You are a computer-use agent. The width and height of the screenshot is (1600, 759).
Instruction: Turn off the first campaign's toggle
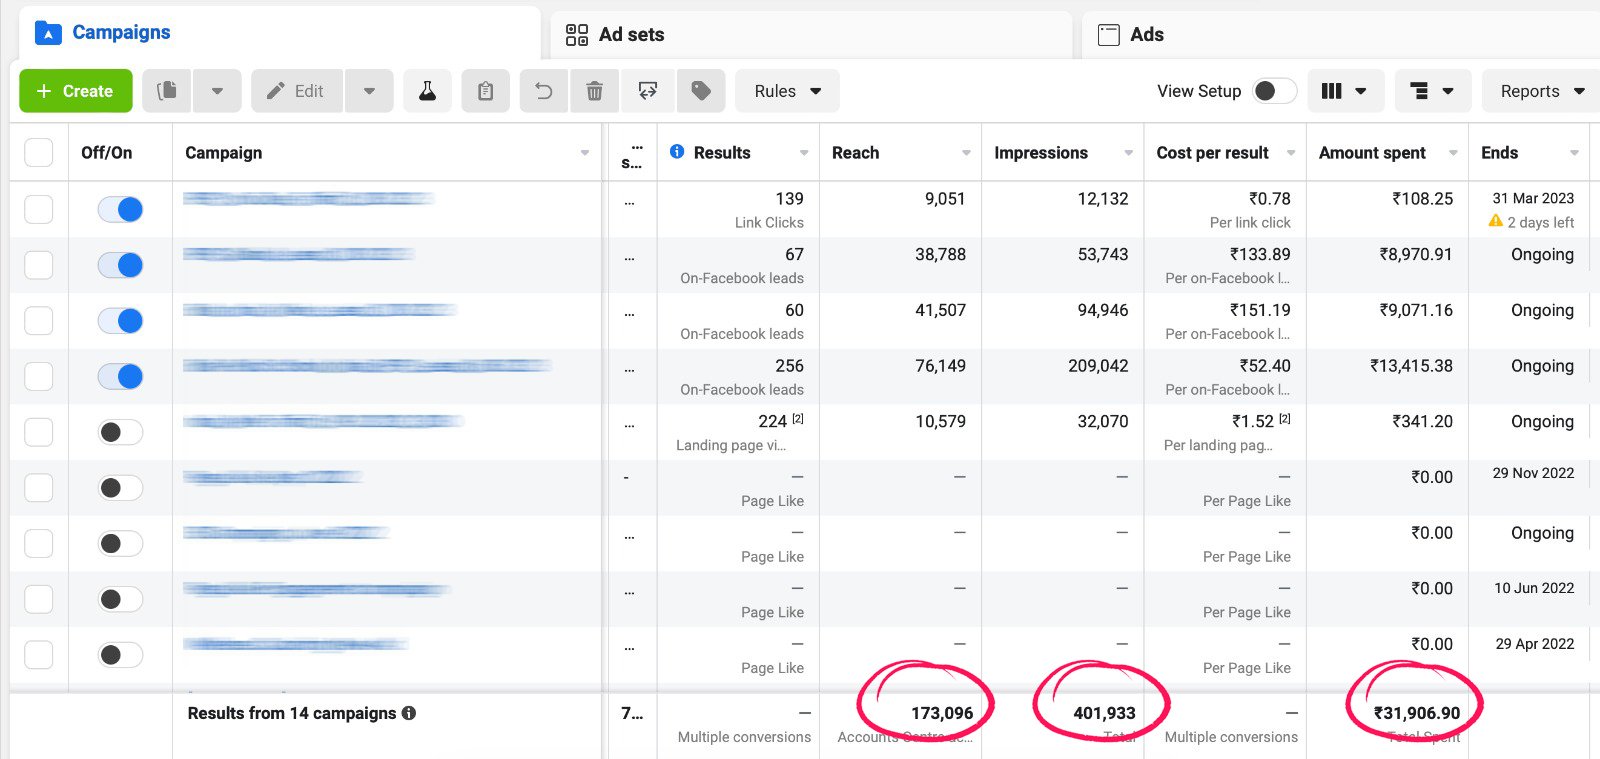click(120, 209)
